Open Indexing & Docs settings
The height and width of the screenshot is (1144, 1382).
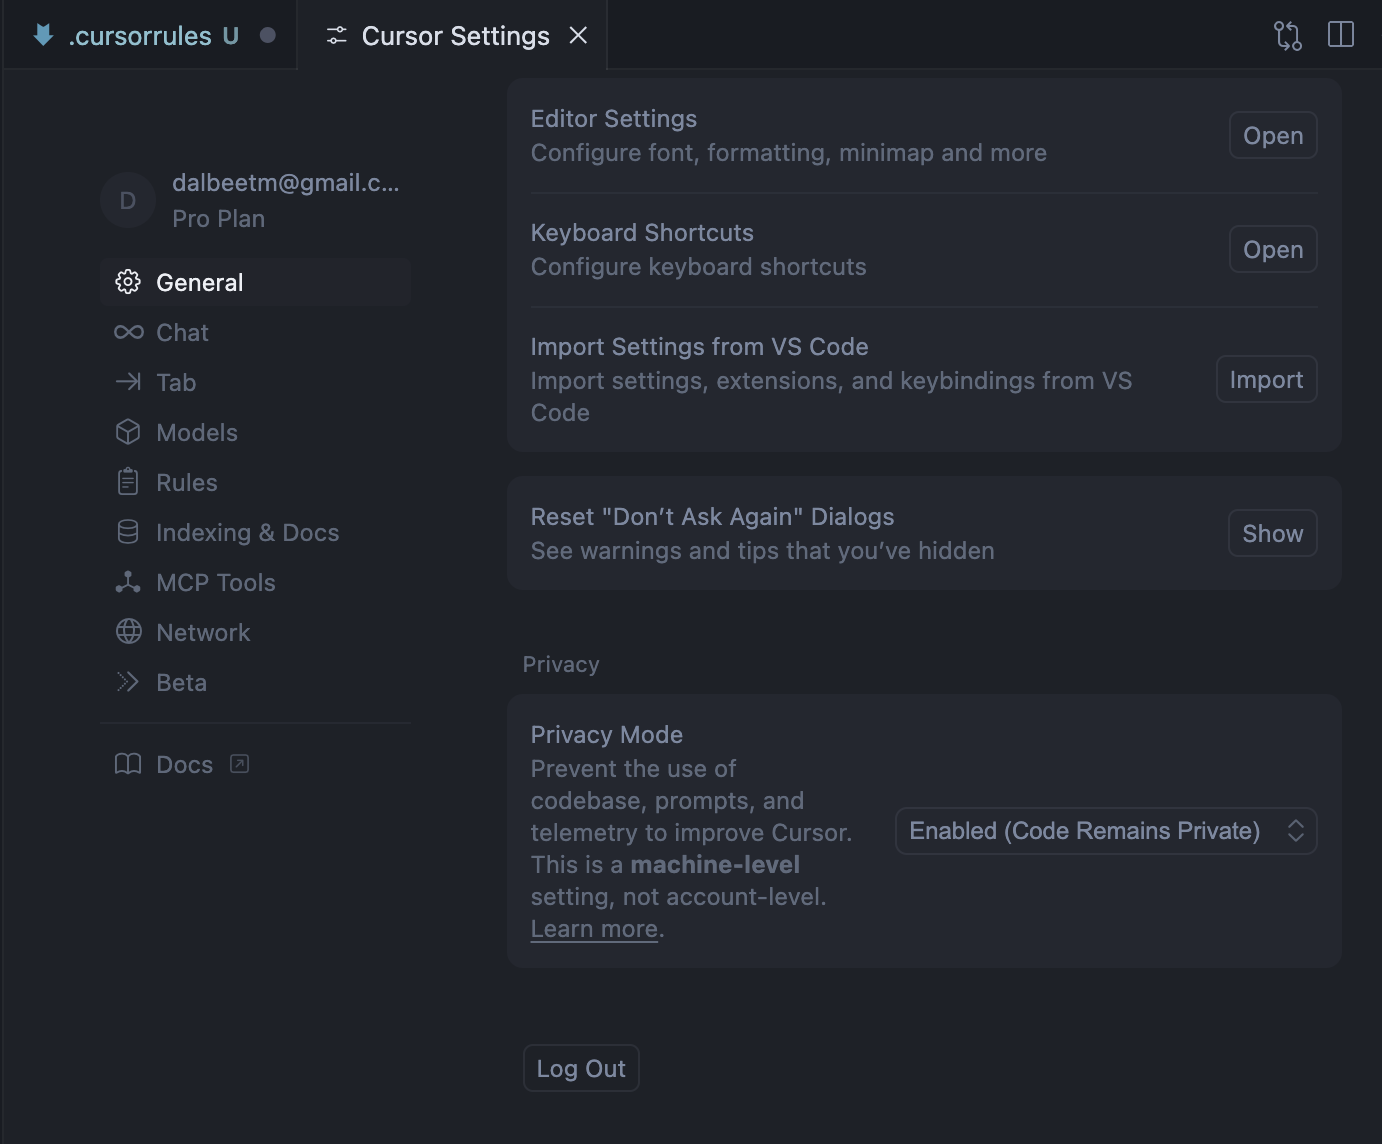coord(256,532)
